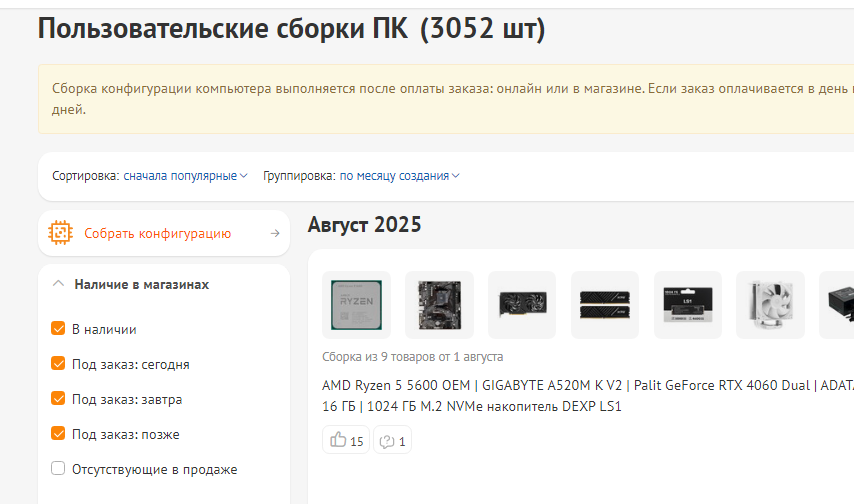Open the DEXP LS1 SSD thumbnail
854x504 pixels.
(x=688, y=305)
